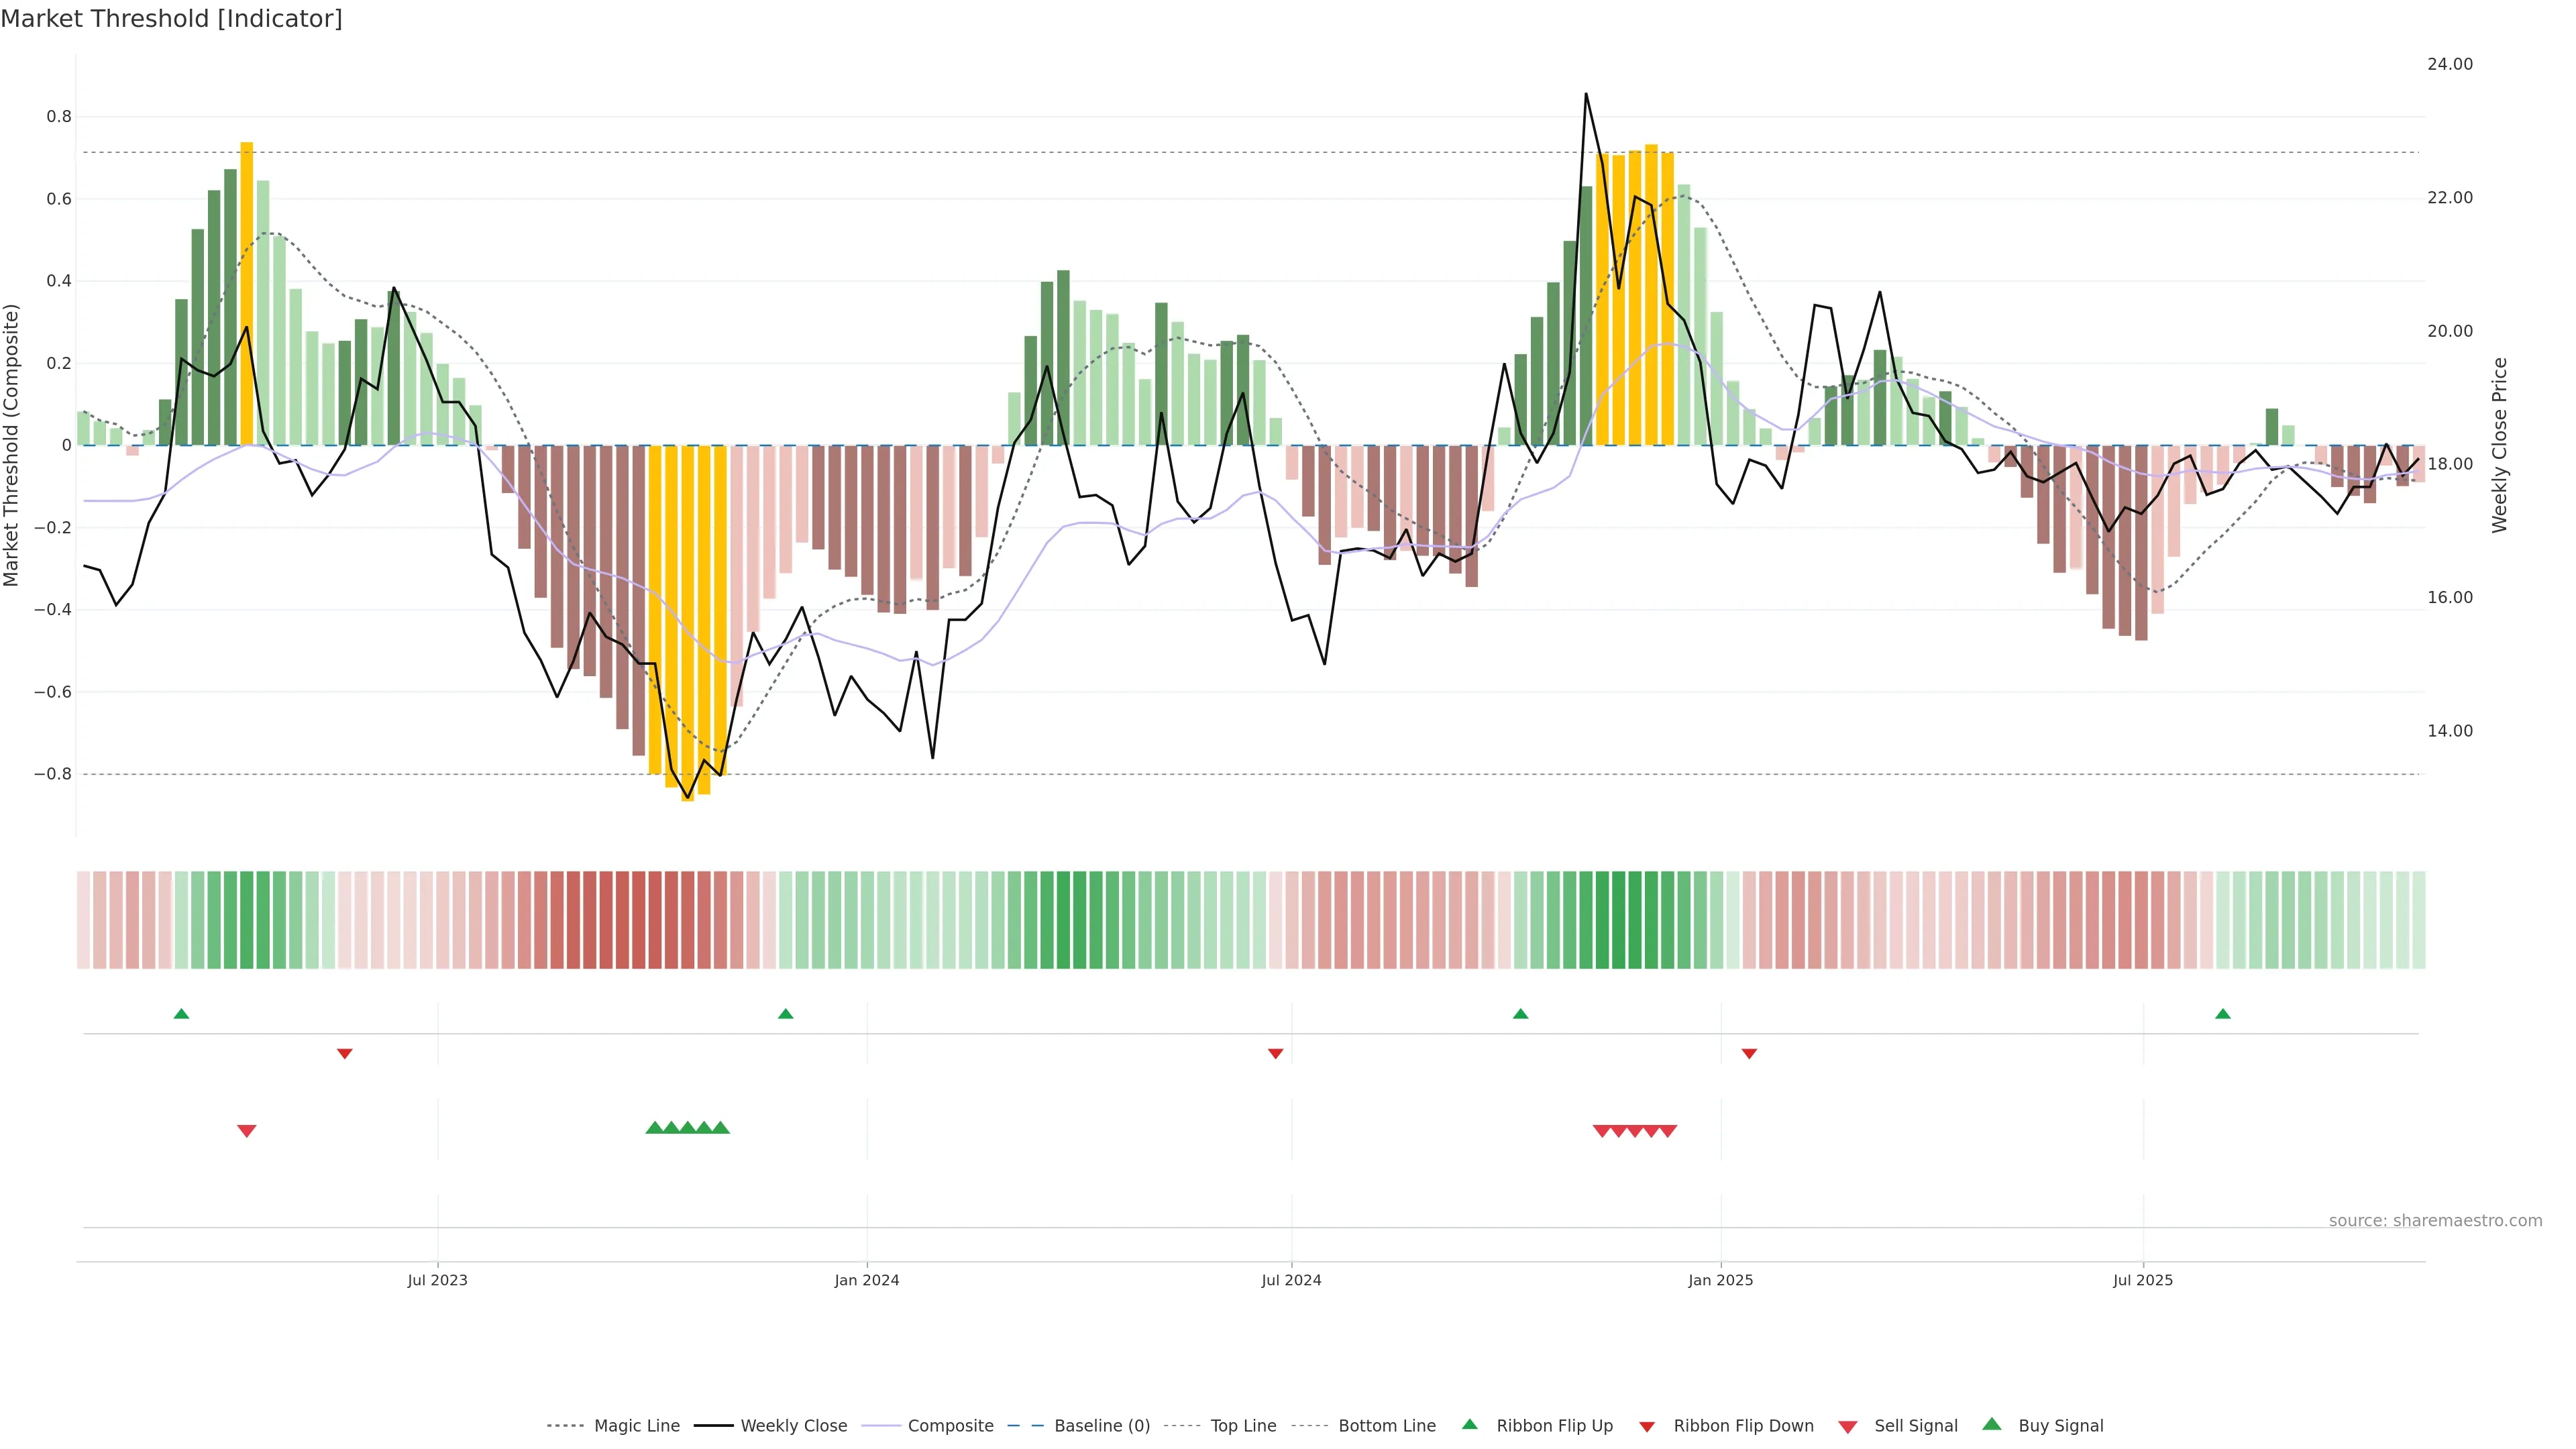Click the latest Ribbon Flip Up marker after Jul 2025
Screen dimensions: 2576x1449
pyautogui.click(x=2223, y=1014)
